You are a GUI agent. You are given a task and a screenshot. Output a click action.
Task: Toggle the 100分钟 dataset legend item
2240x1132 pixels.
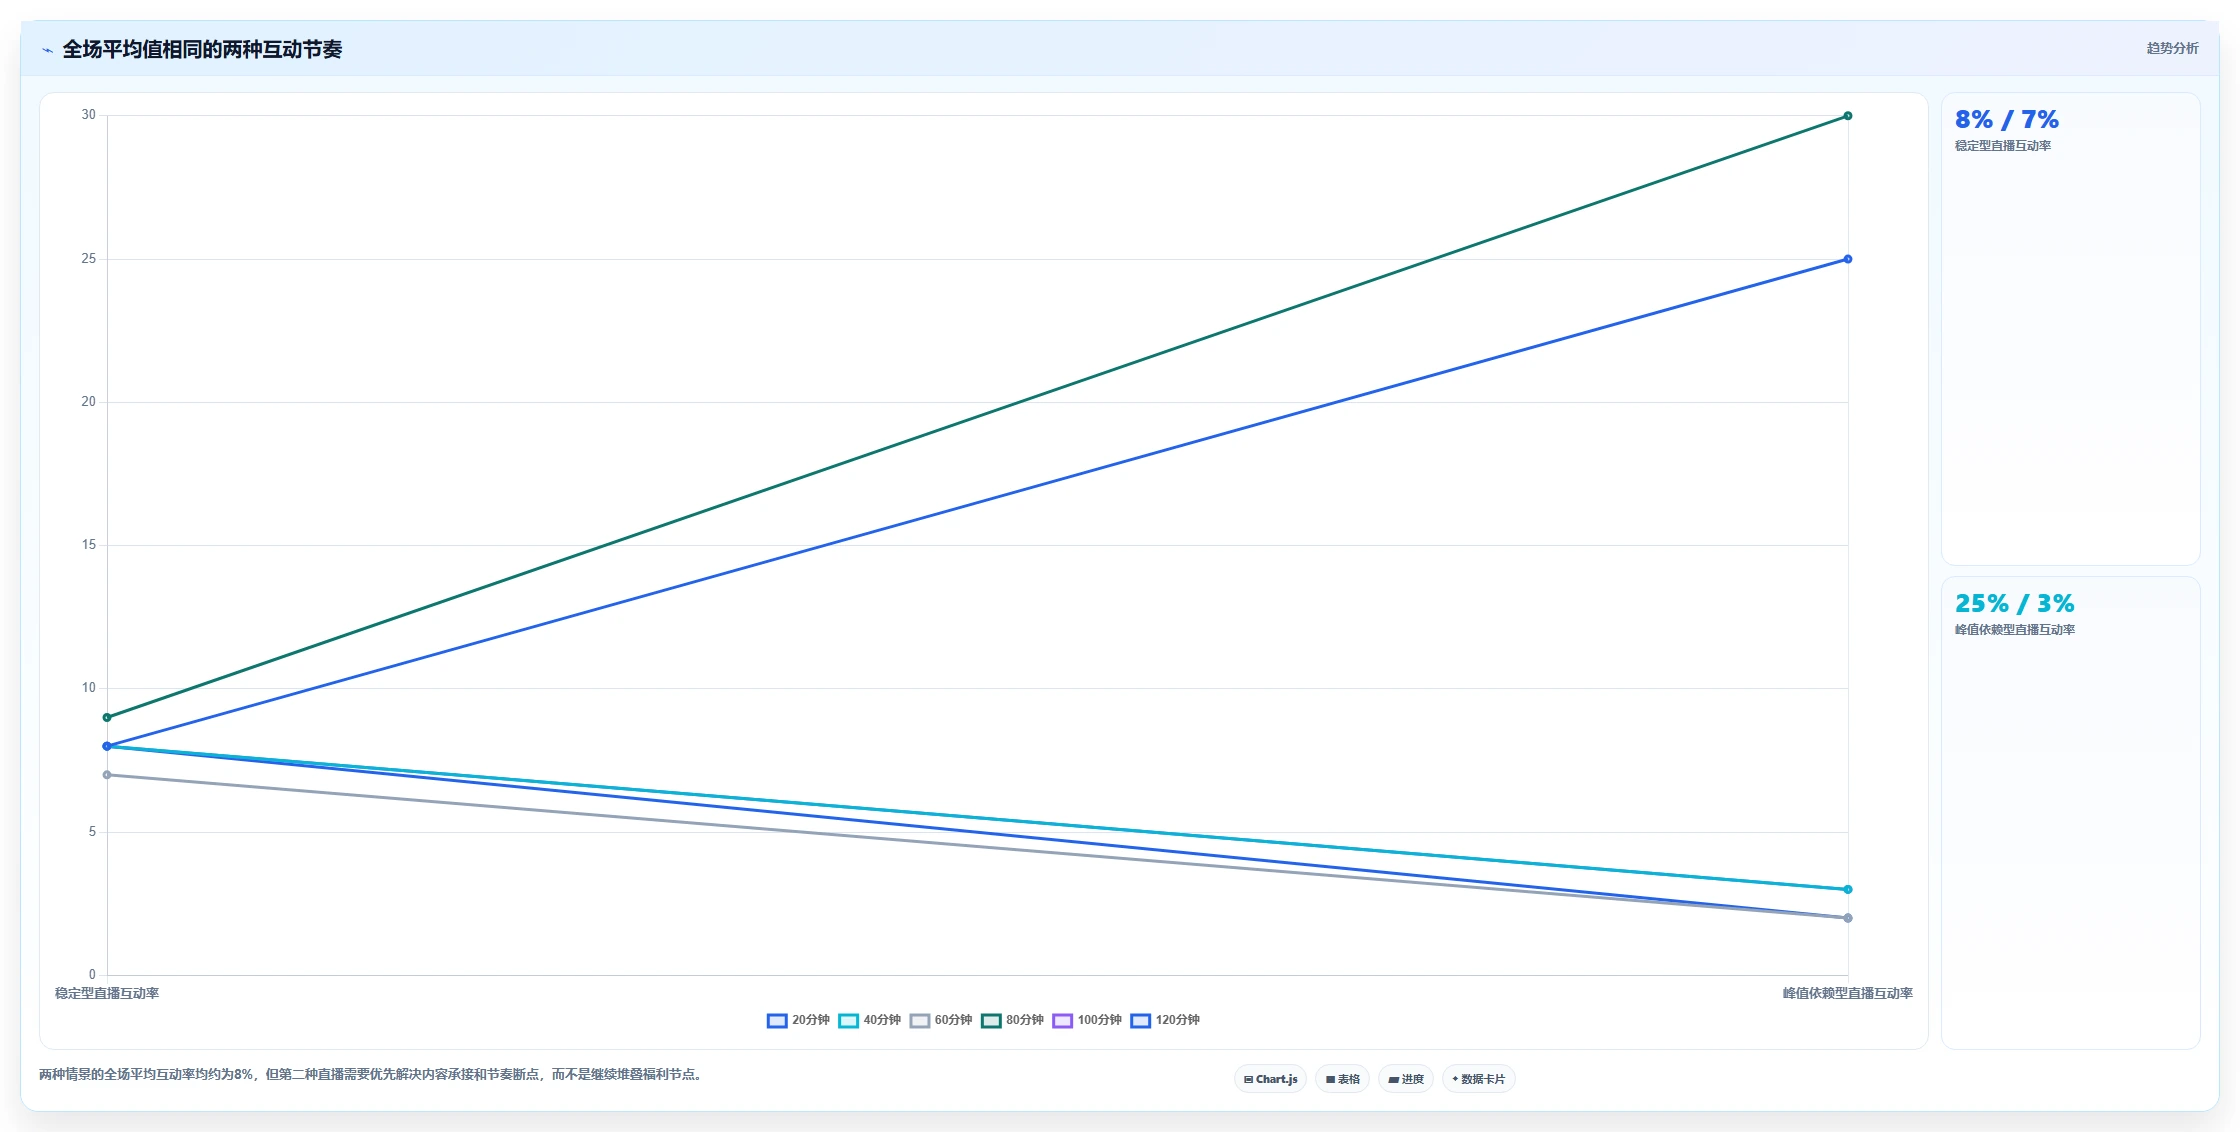[x=1087, y=1020]
